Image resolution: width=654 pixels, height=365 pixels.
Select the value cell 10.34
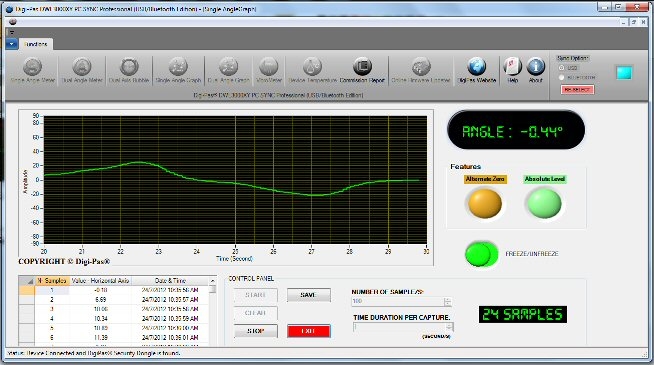[100, 319]
